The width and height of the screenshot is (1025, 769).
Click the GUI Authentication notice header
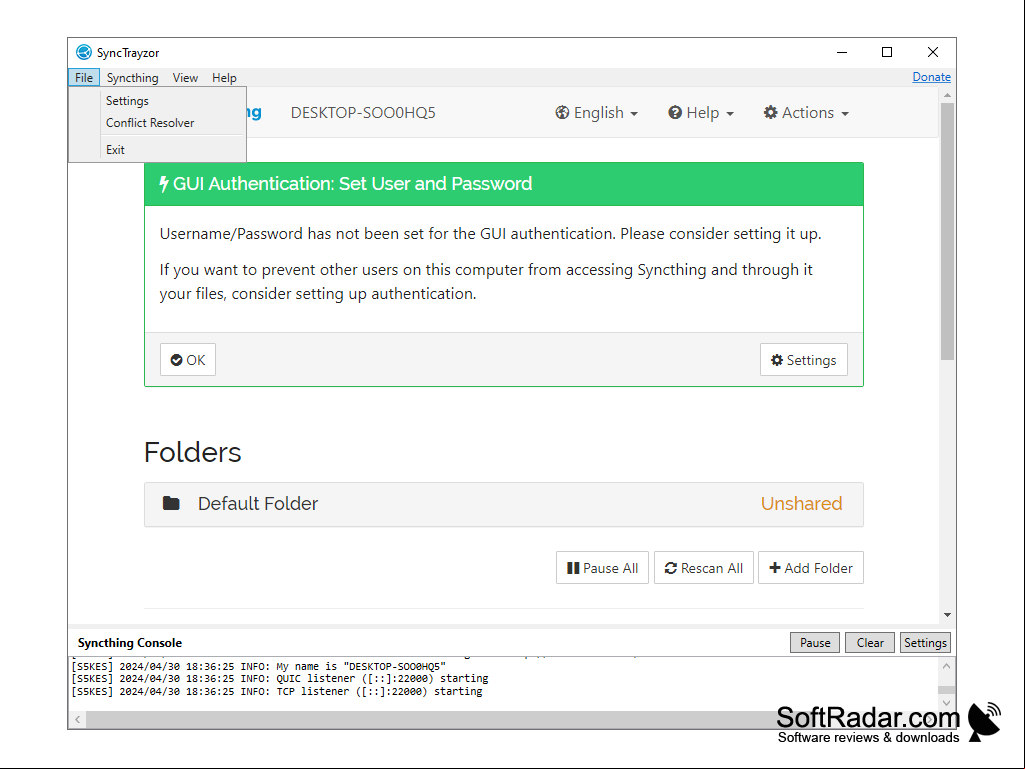(504, 184)
